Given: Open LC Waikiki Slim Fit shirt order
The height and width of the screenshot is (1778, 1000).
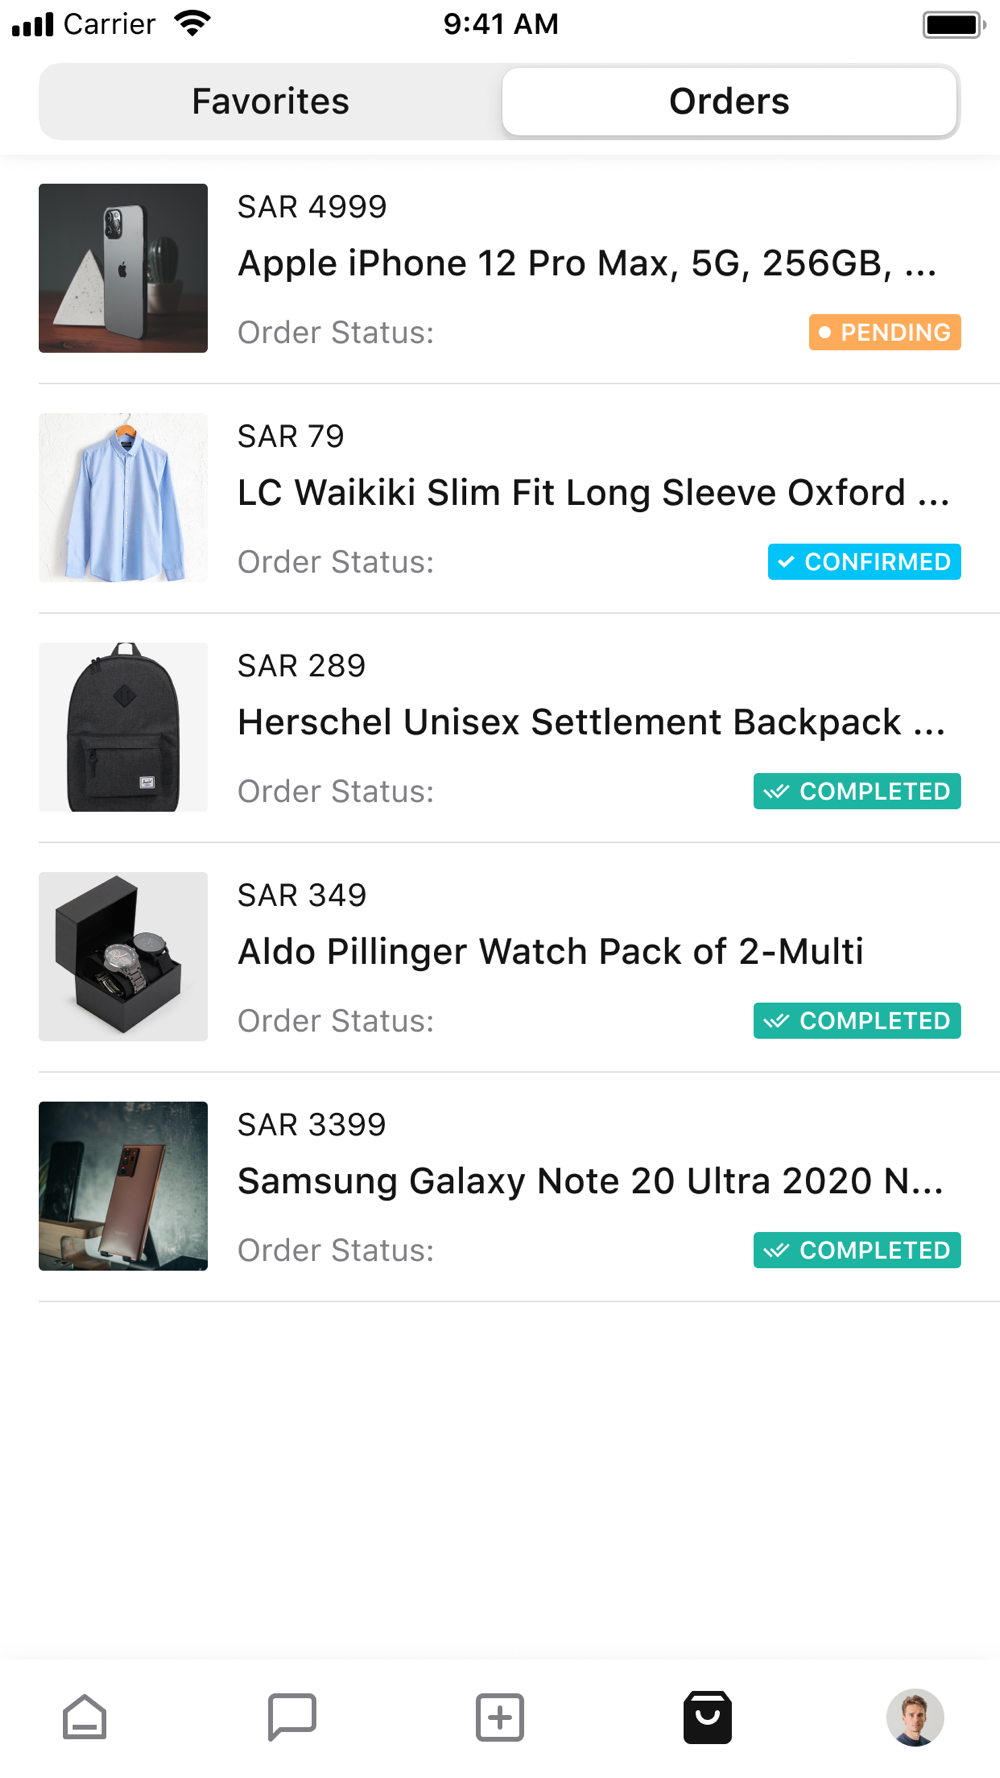Looking at the screenshot, I should coord(593,492).
